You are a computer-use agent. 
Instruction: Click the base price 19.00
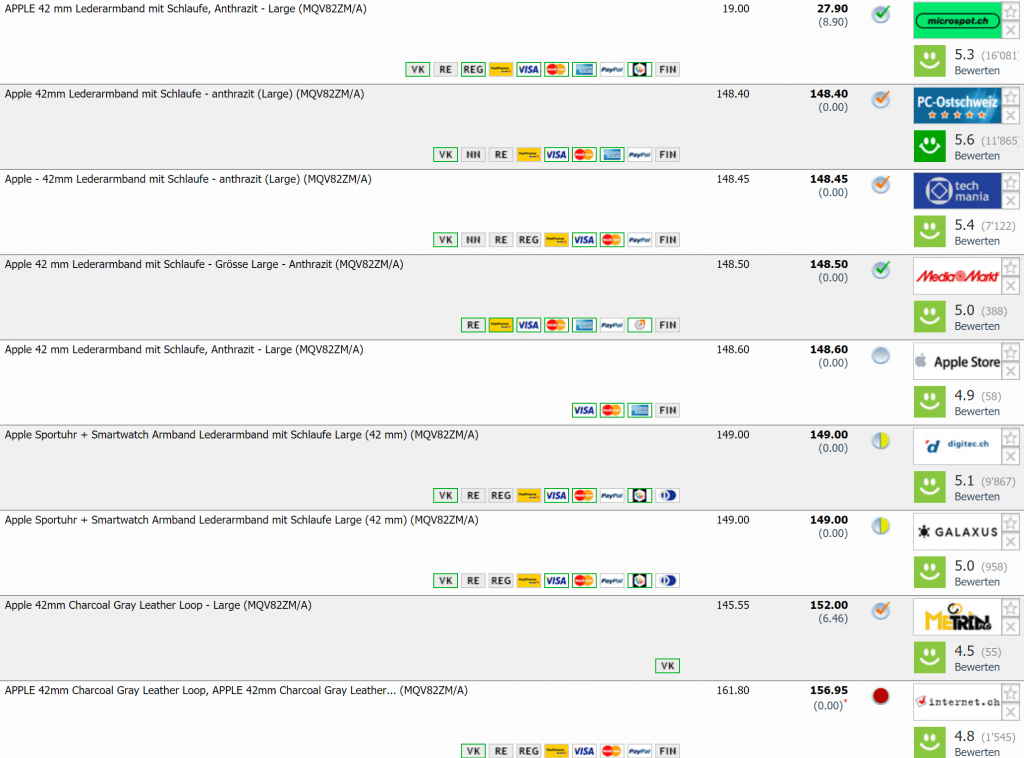tap(735, 9)
